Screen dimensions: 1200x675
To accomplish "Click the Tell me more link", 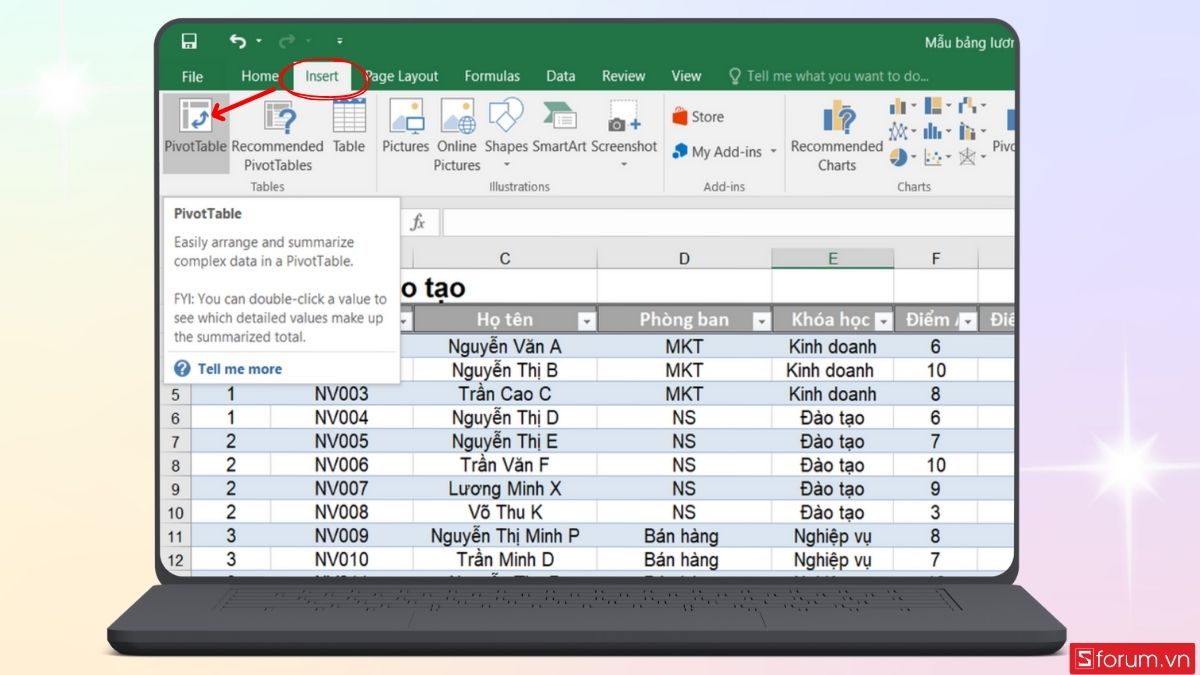I will (239, 368).
